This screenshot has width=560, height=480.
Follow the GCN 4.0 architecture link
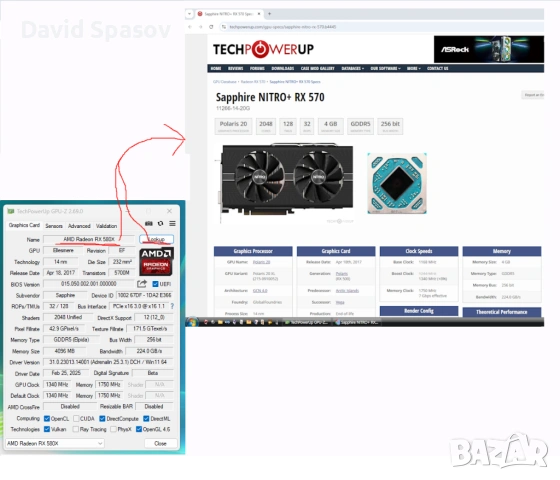[260, 291]
